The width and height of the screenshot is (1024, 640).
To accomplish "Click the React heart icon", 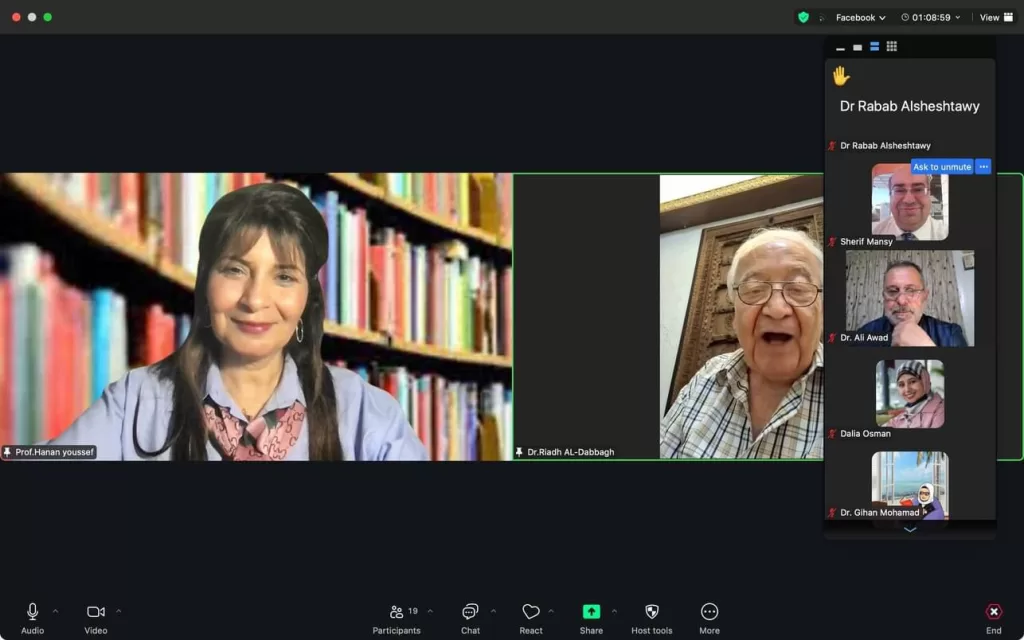I will pos(531,612).
